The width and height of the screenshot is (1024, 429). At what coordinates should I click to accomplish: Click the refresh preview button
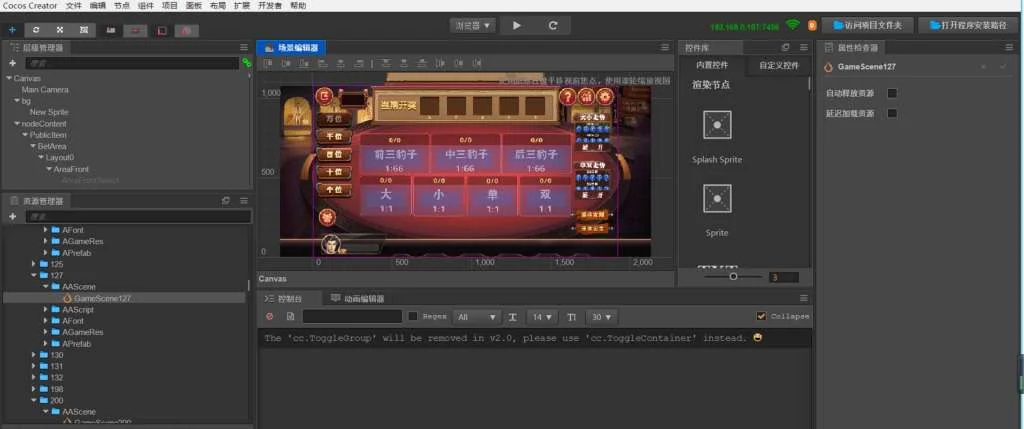click(x=552, y=25)
